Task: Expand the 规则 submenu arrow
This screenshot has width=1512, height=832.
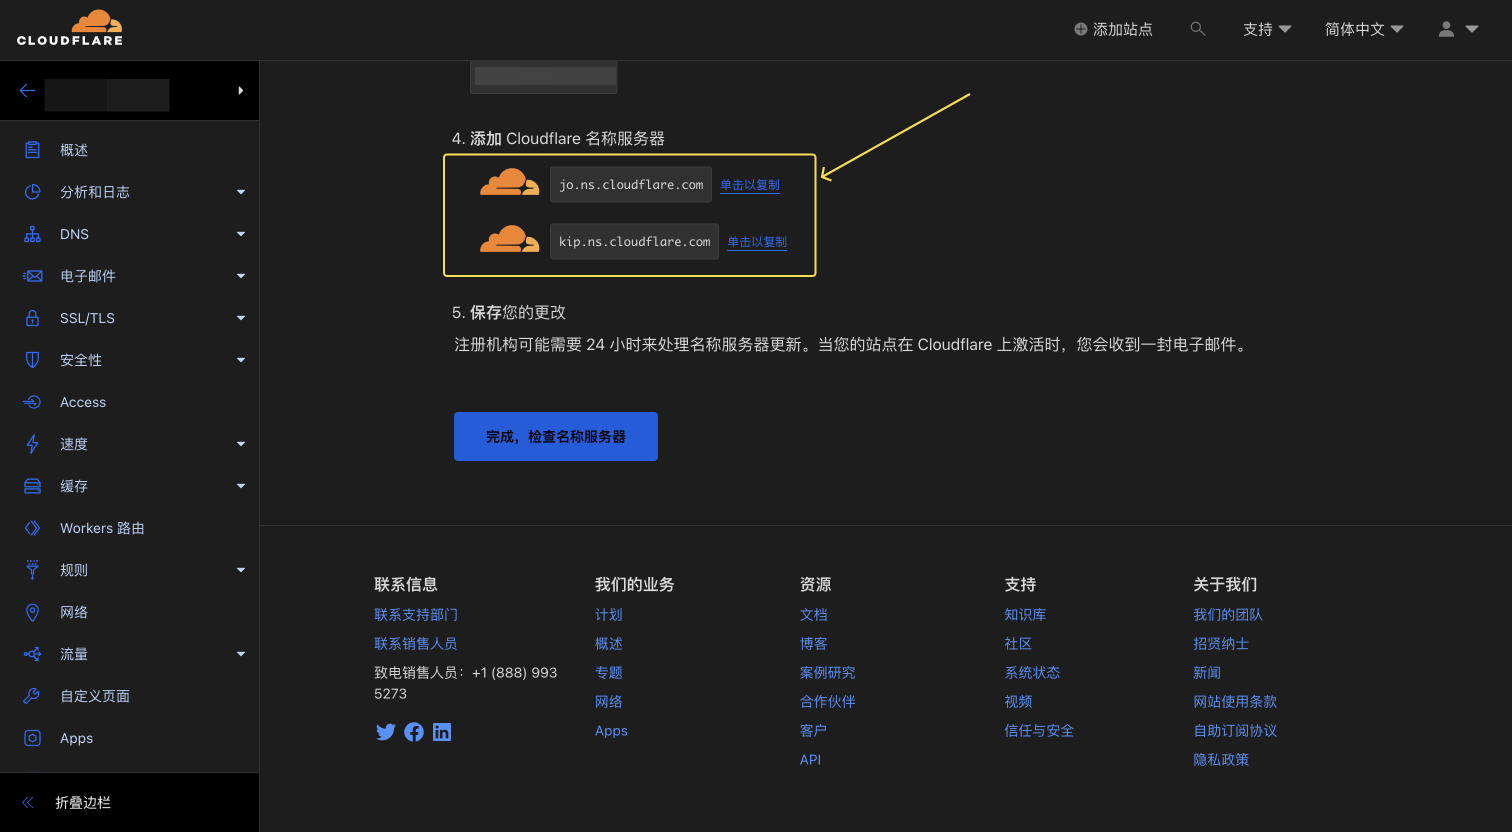Action: (241, 570)
